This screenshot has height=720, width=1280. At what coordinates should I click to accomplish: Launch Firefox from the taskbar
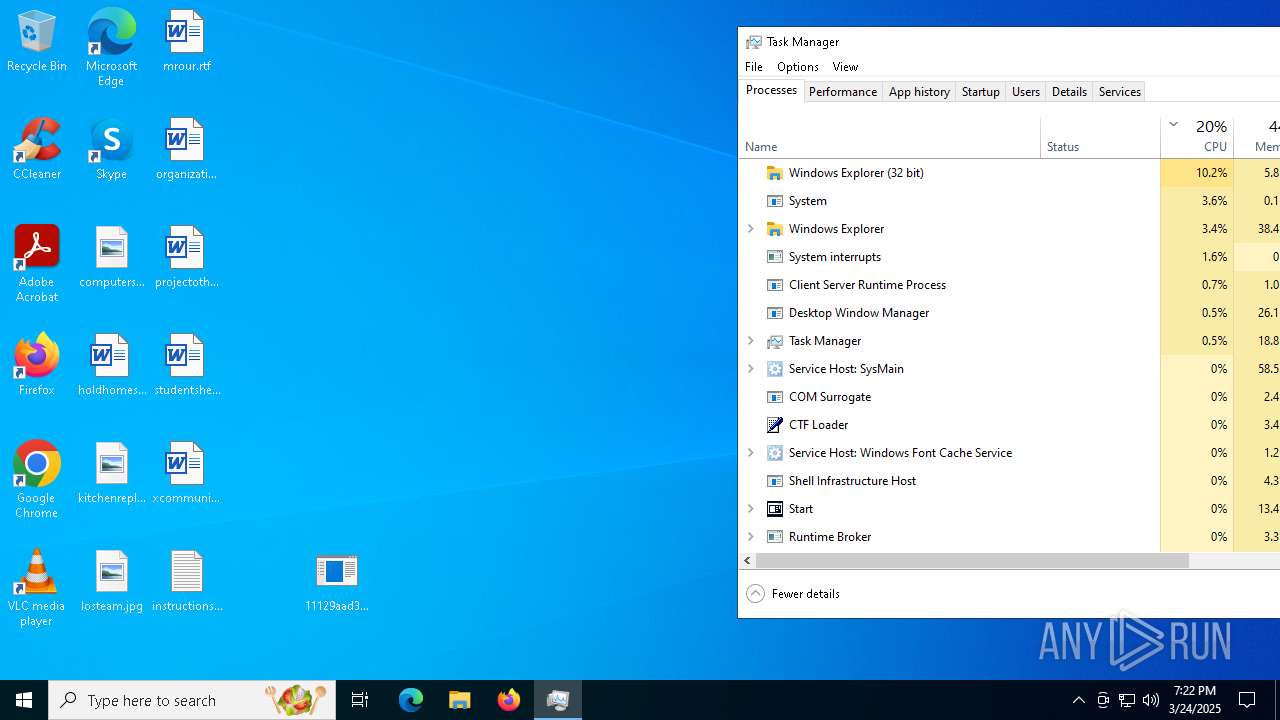coord(509,700)
